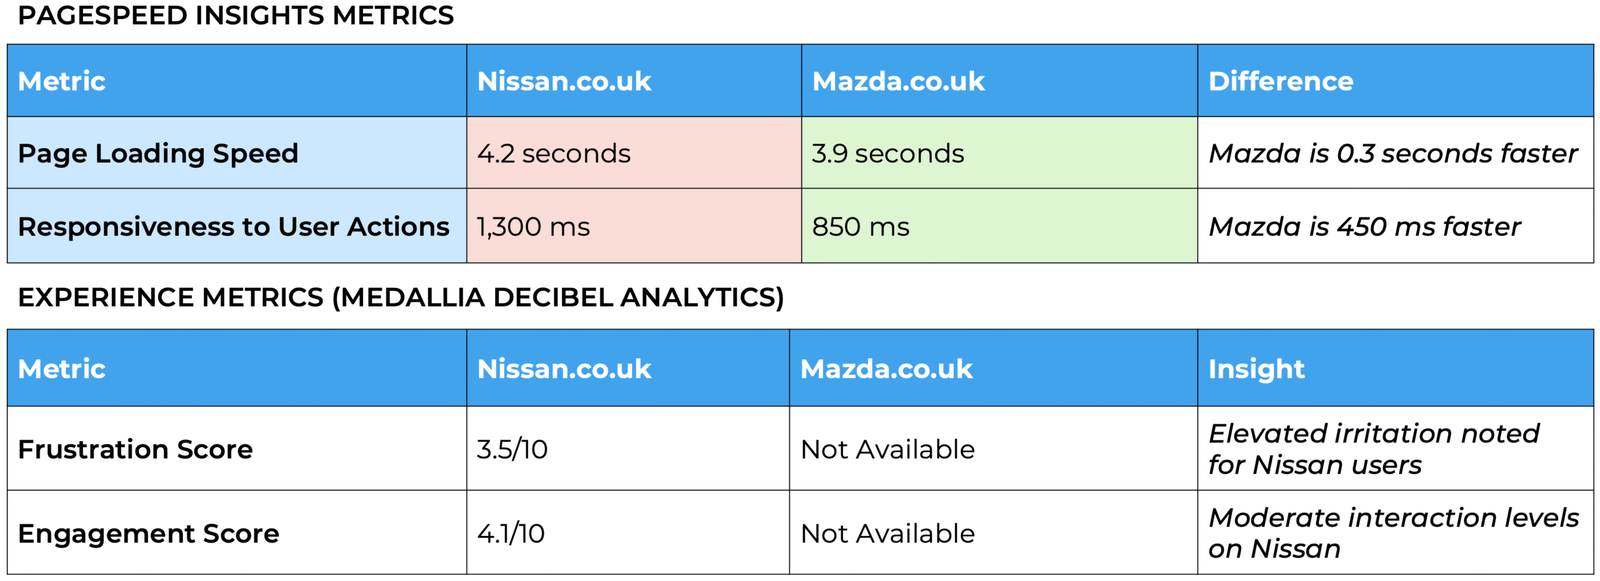The image size is (1600, 581).
Task: Select the Insight column header
Action: (x=1256, y=369)
